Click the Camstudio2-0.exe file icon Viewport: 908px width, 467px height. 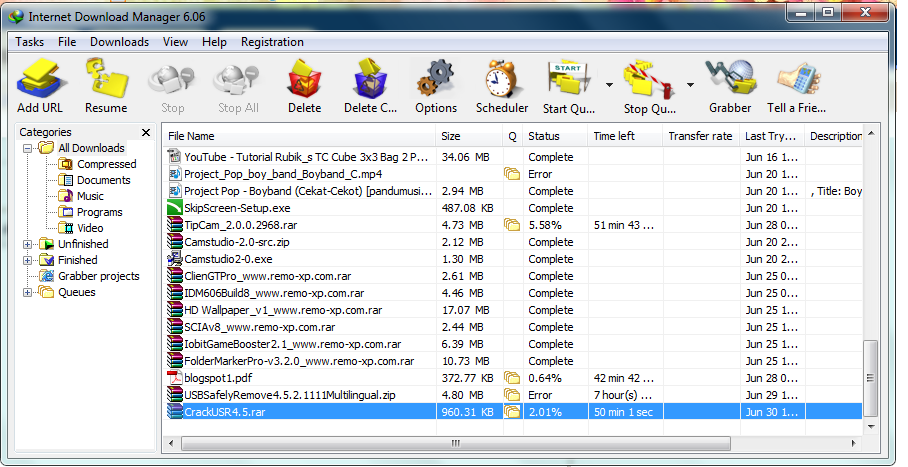coord(175,259)
